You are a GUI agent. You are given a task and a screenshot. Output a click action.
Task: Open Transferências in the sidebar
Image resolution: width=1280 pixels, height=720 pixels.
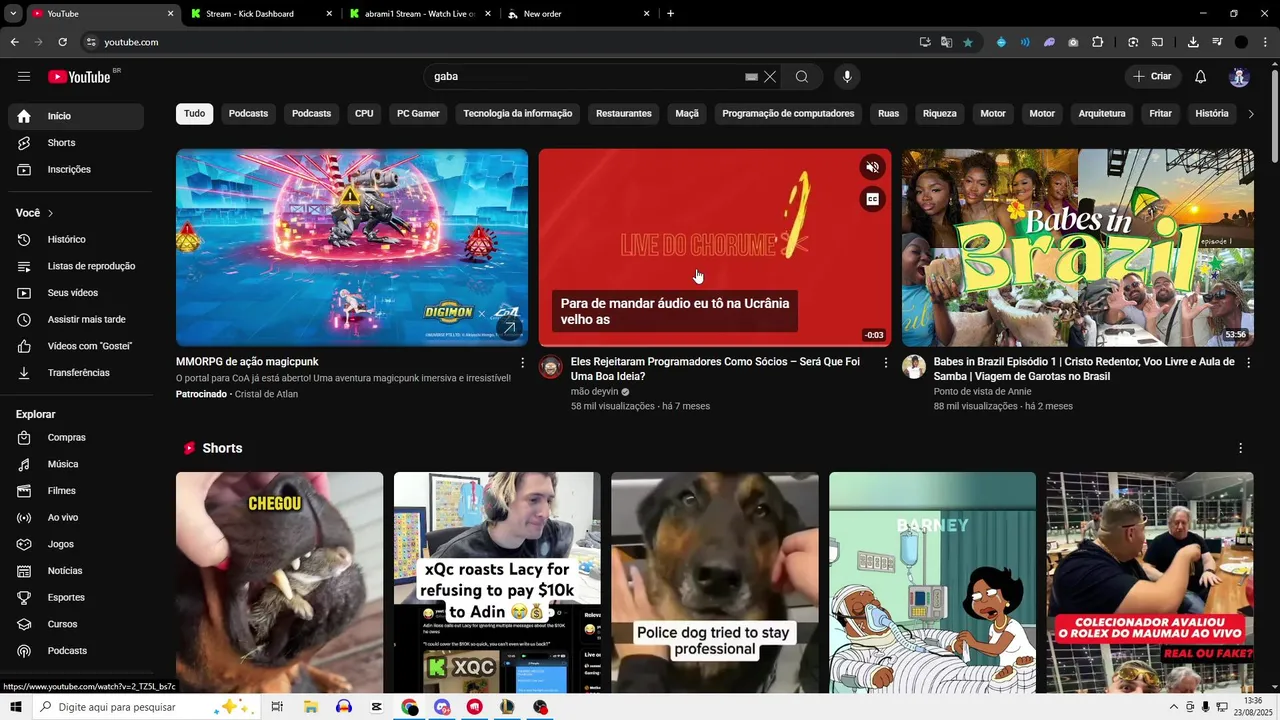76,373
